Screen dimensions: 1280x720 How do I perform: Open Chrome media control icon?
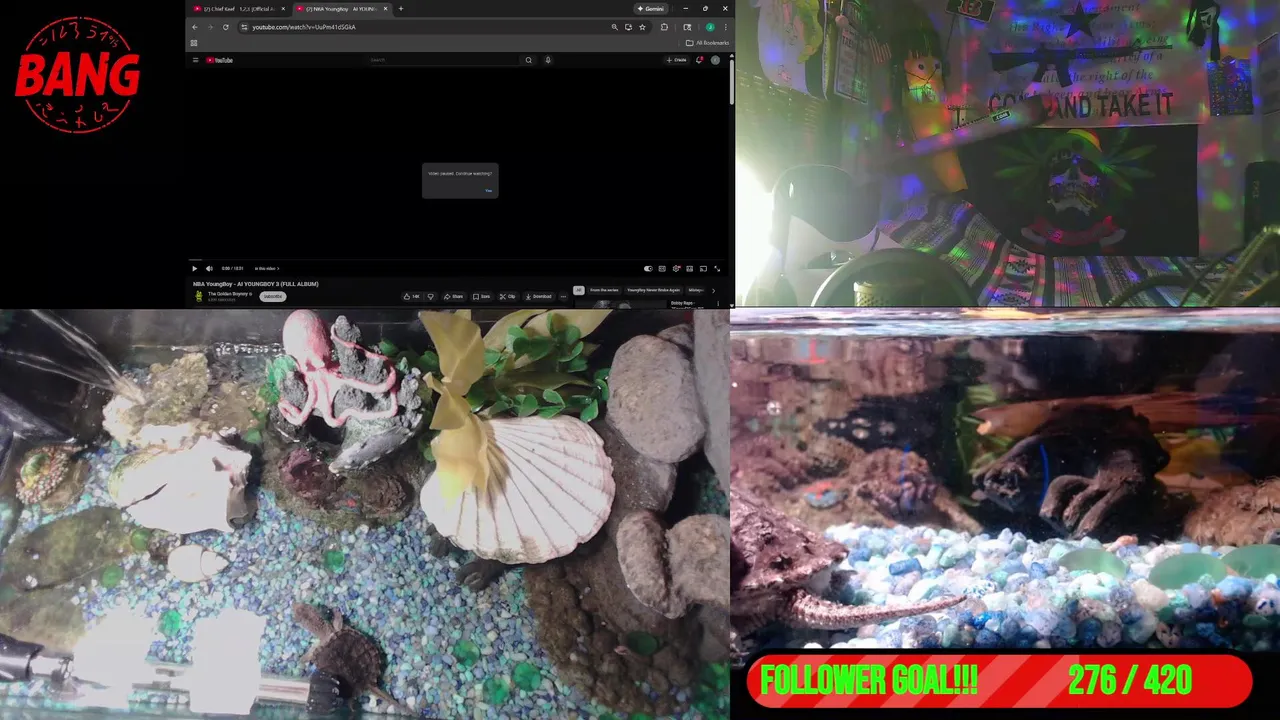coord(687,27)
